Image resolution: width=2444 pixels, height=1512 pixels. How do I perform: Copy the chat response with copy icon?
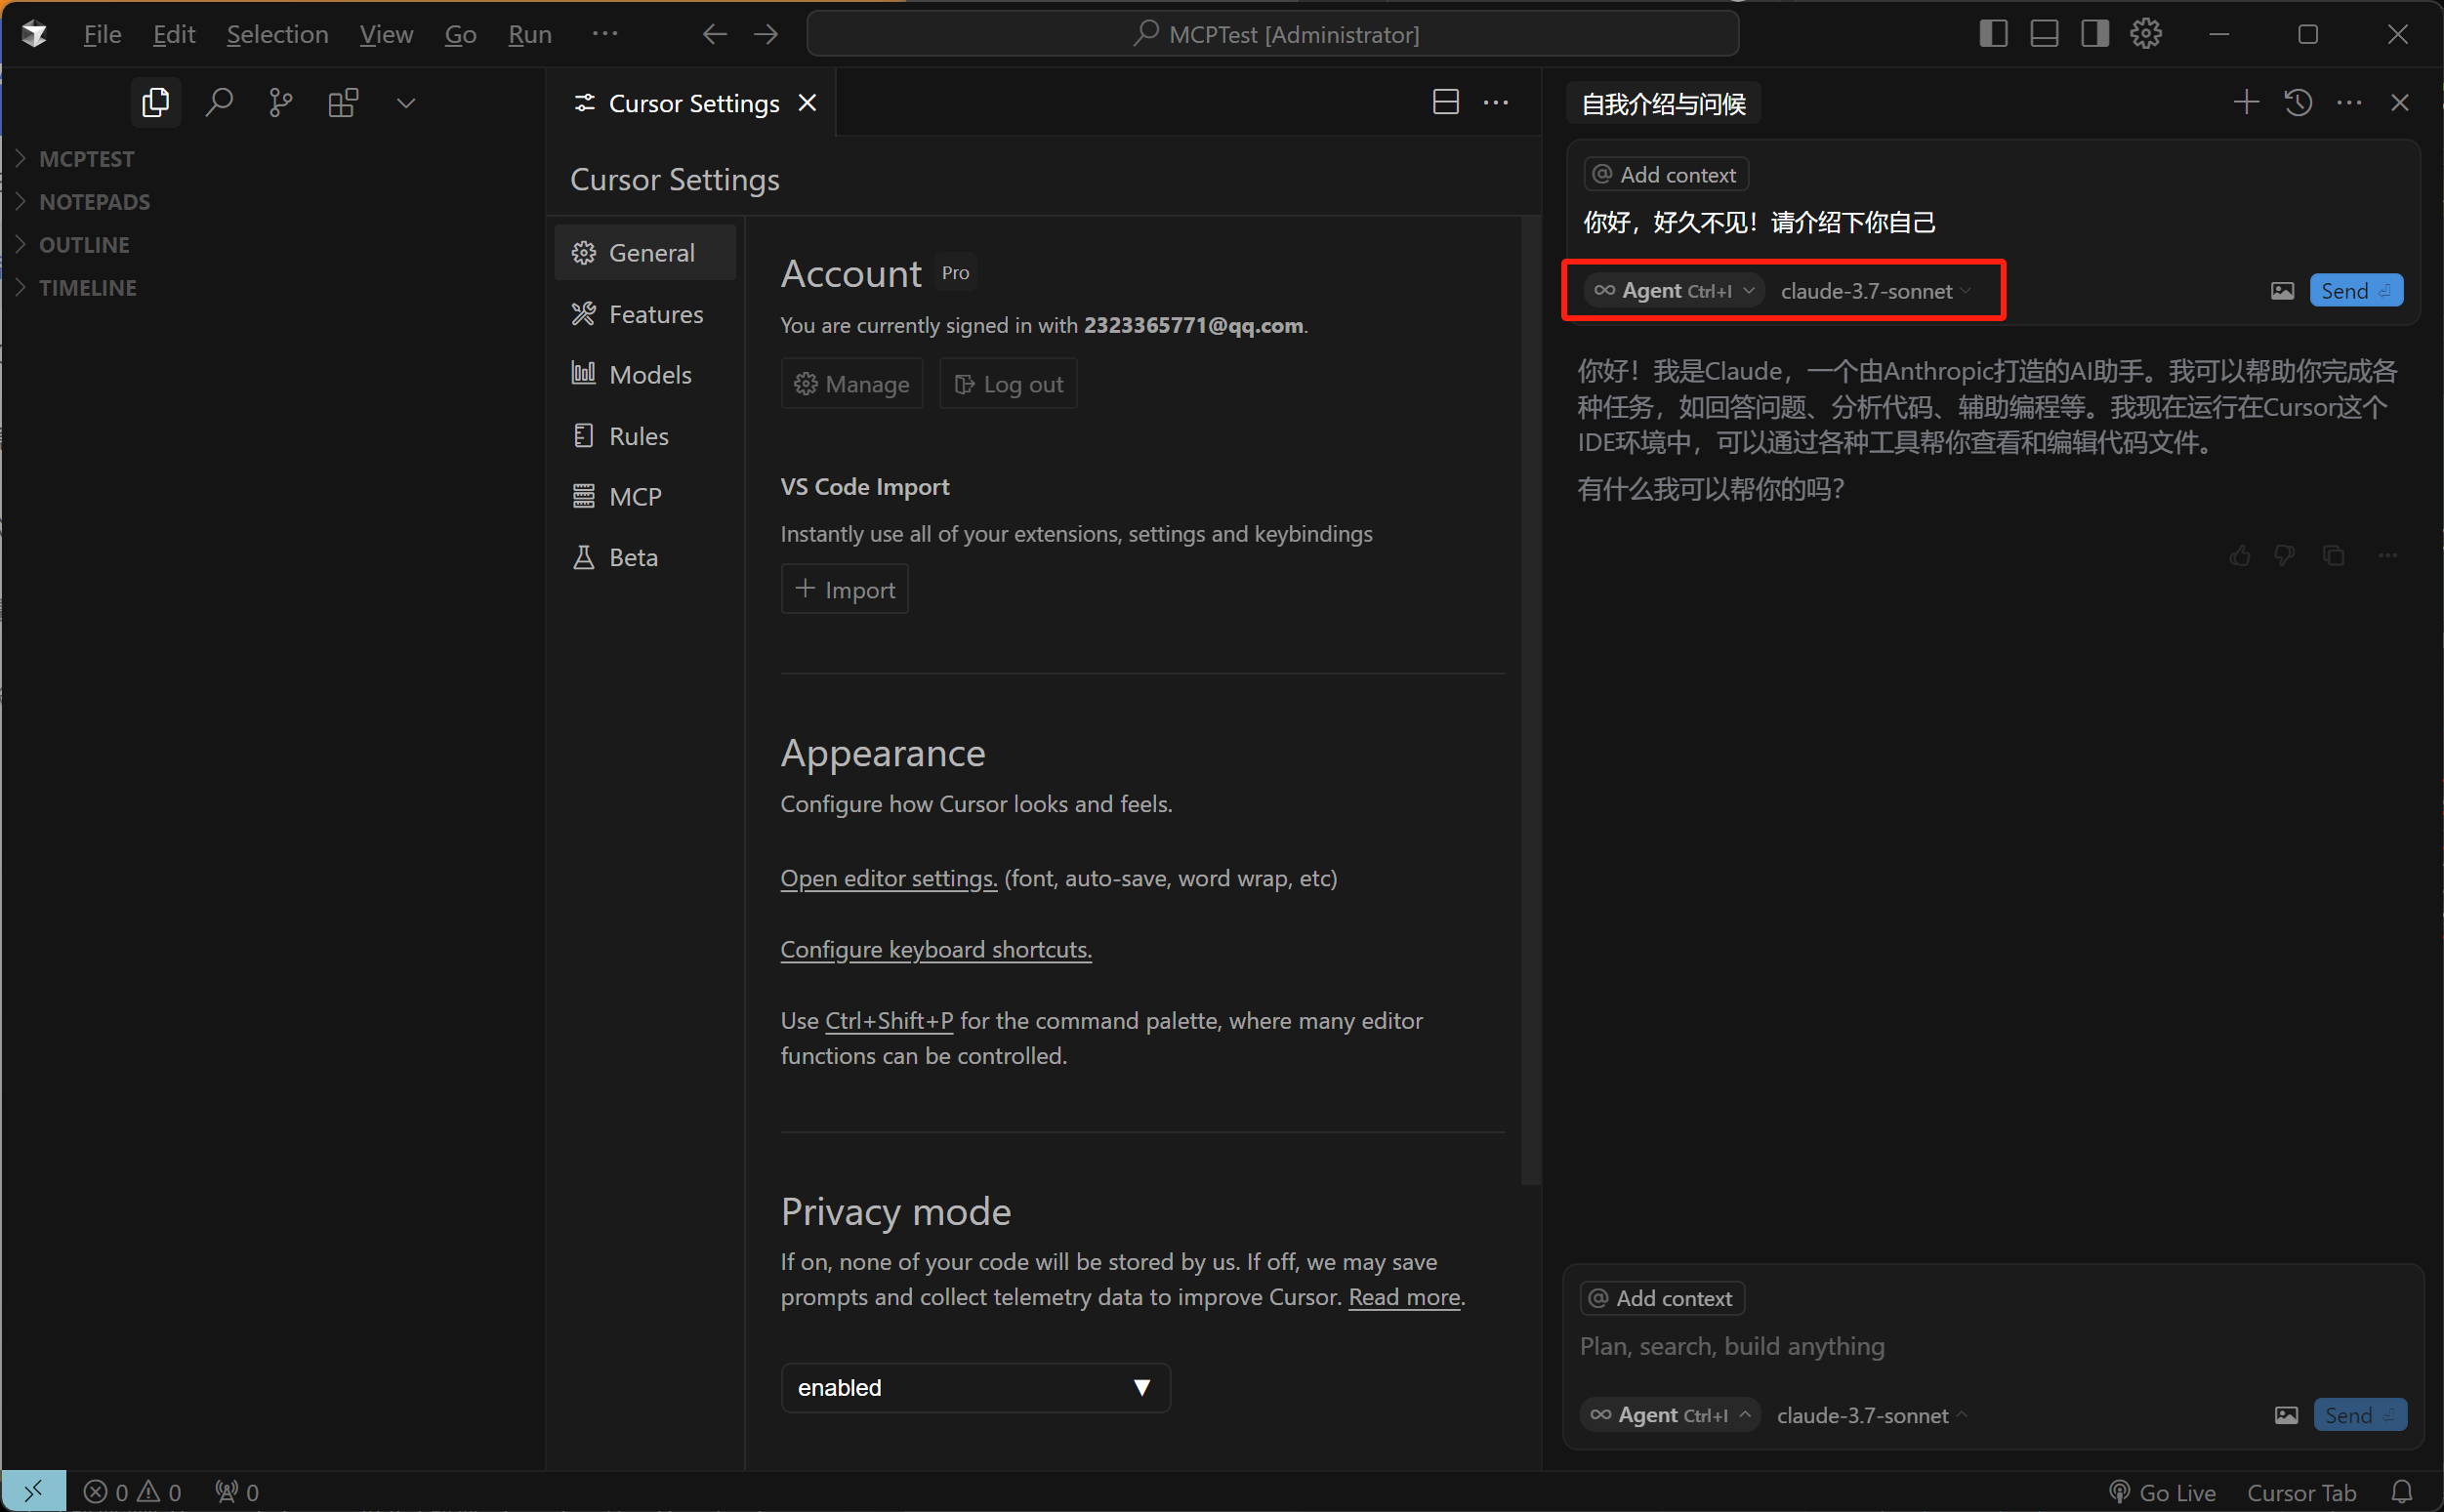tap(2334, 556)
